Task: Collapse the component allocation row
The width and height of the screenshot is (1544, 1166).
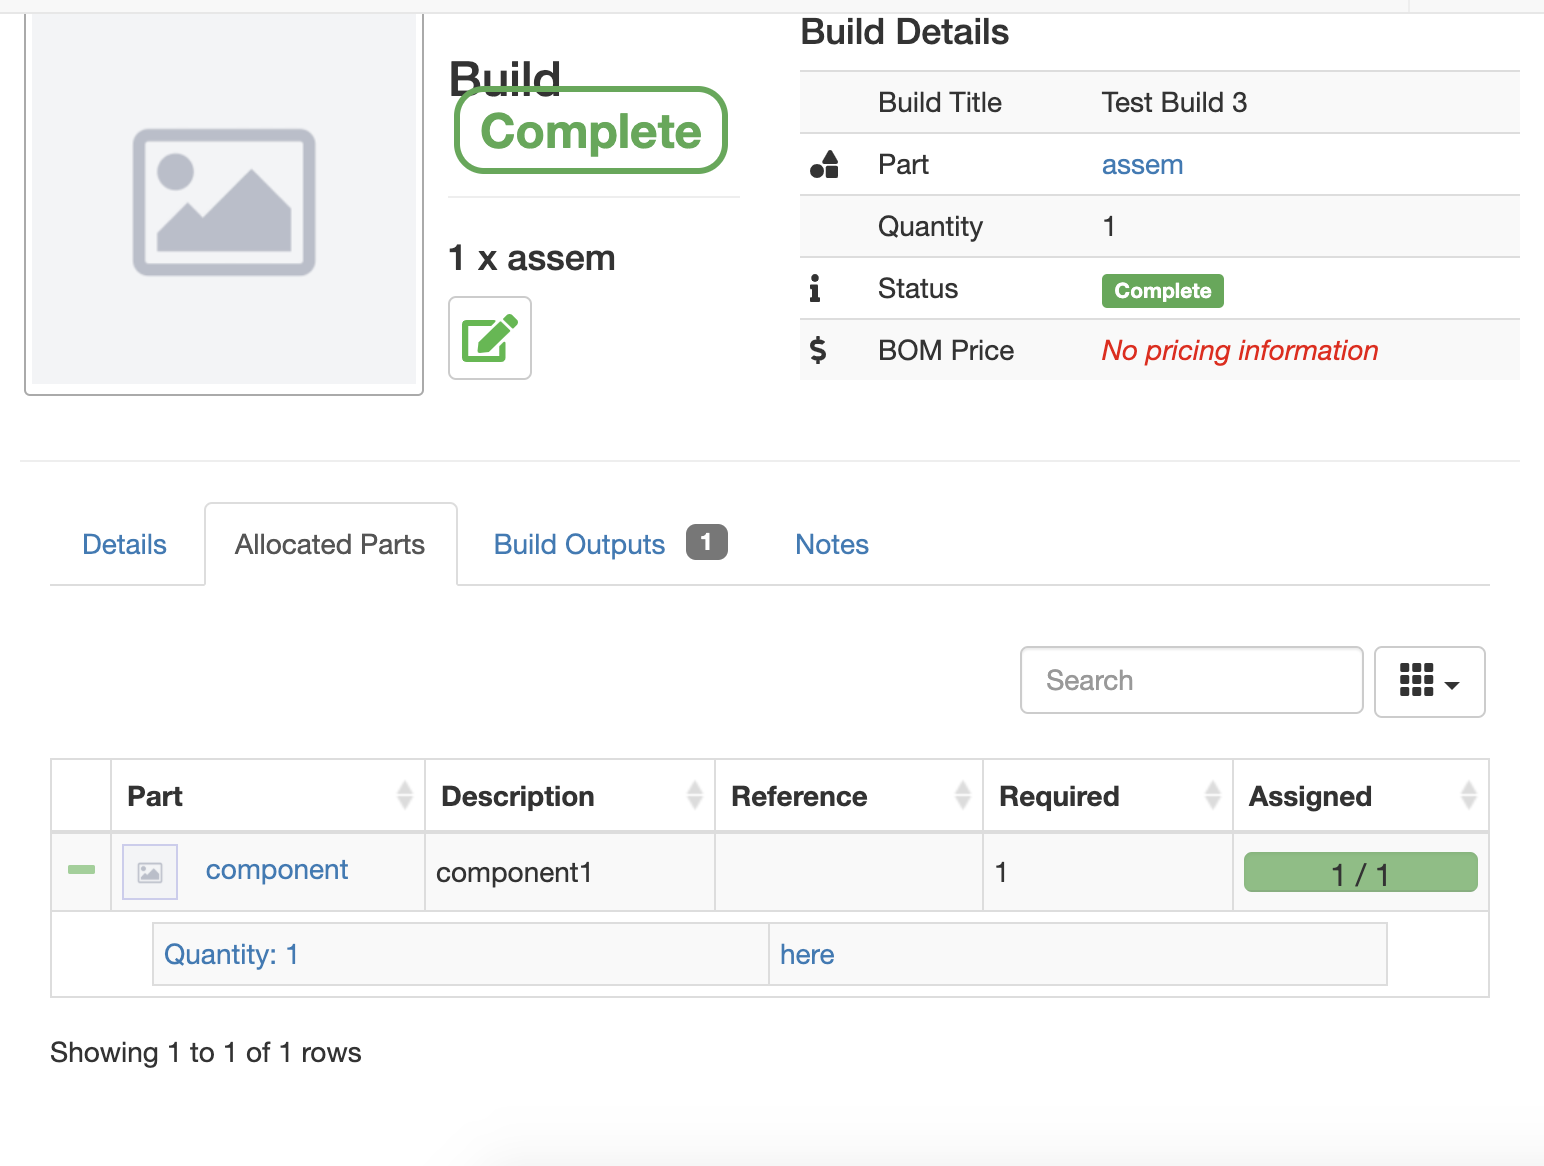Action: pos(80,871)
